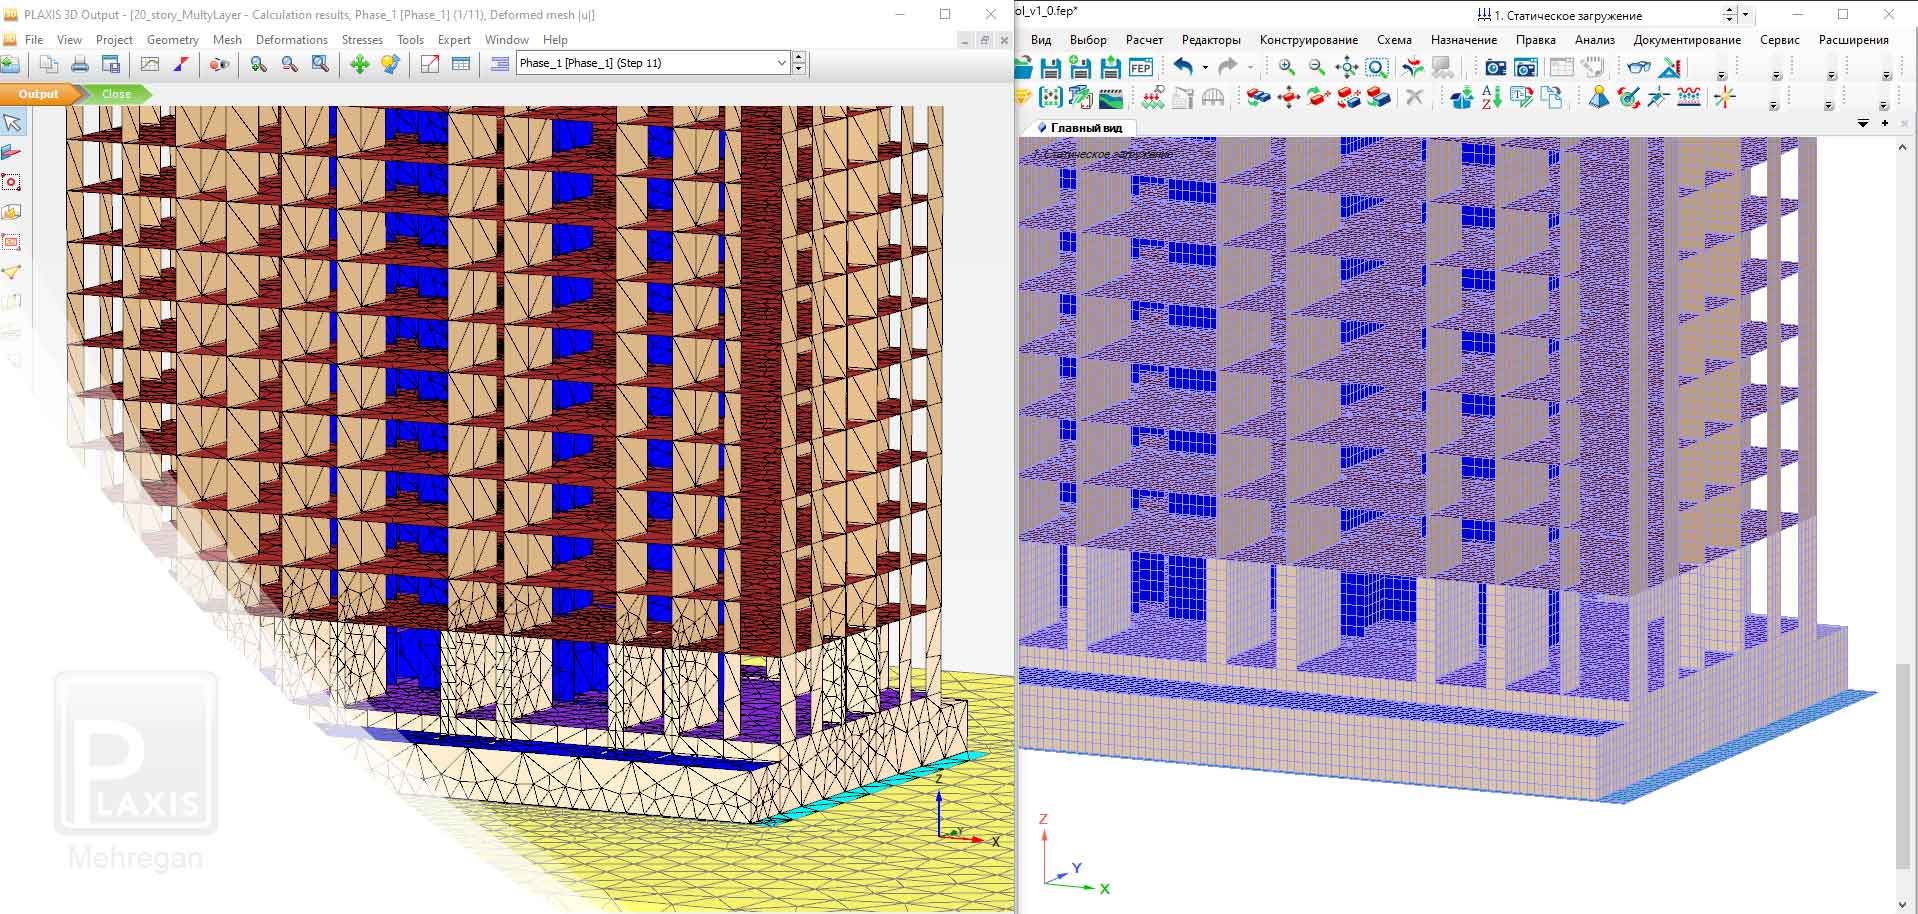Open the Deformations menu

pyautogui.click(x=291, y=40)
